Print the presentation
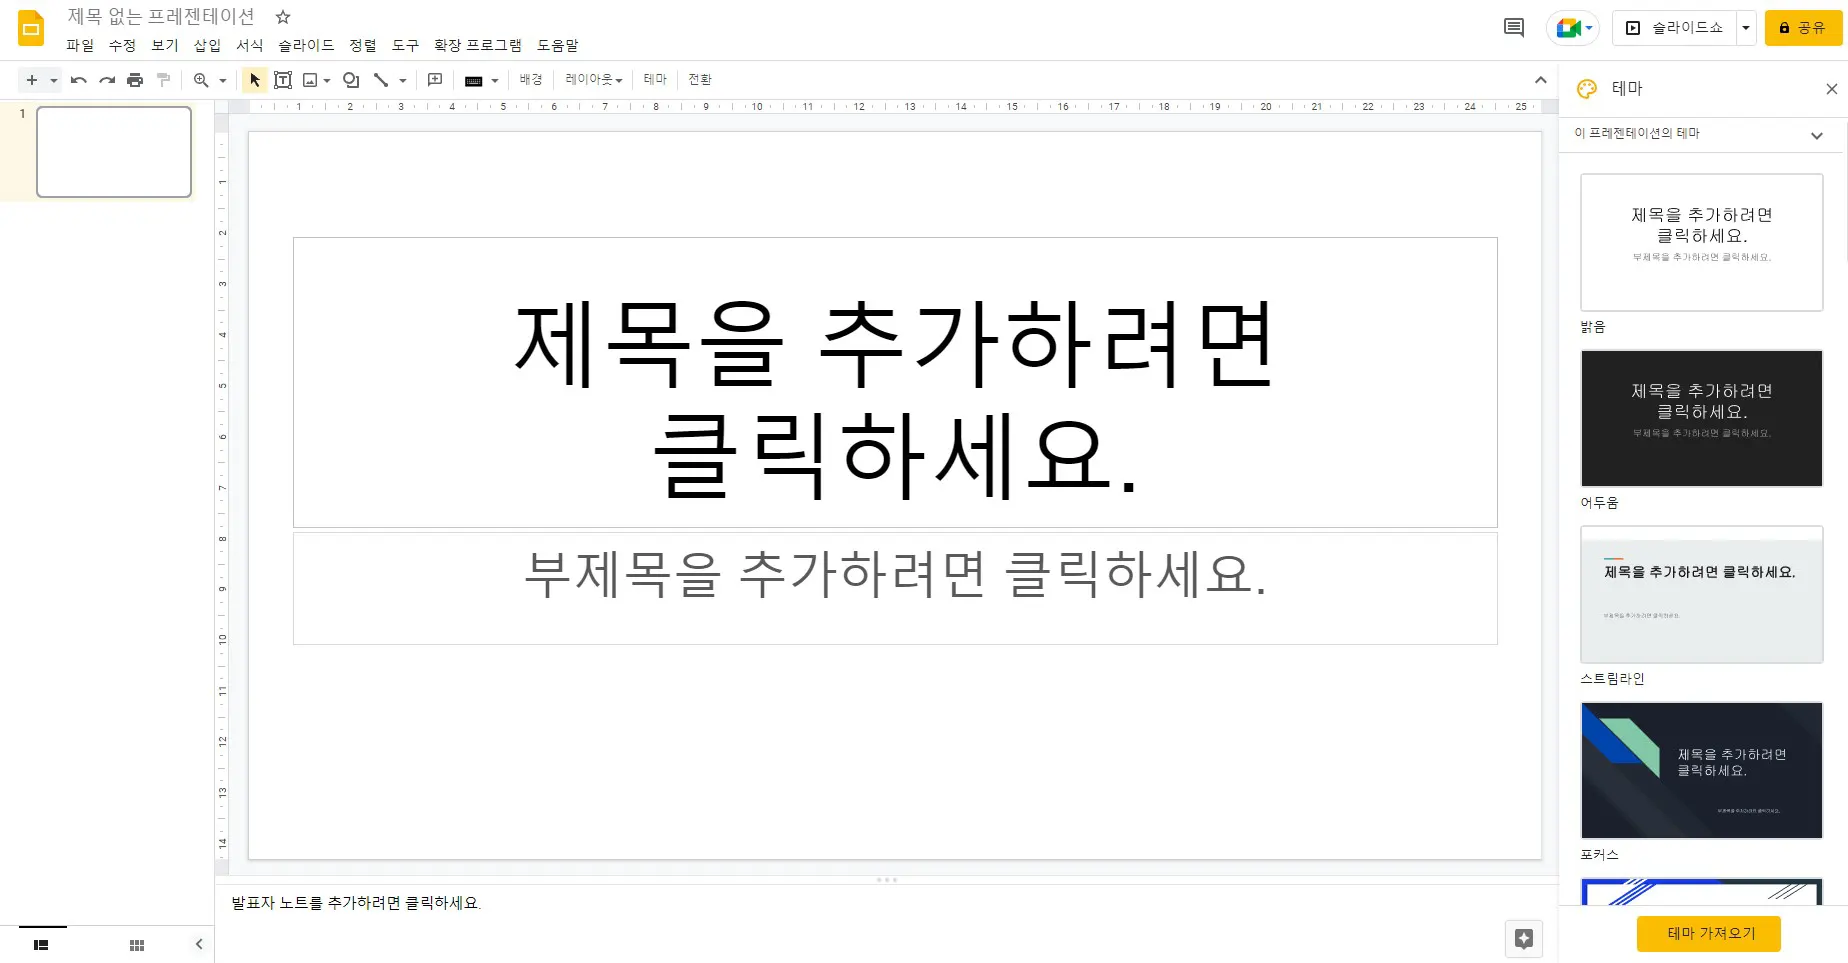The width and height of the screenshot is (1848, 963). [135, 80]
